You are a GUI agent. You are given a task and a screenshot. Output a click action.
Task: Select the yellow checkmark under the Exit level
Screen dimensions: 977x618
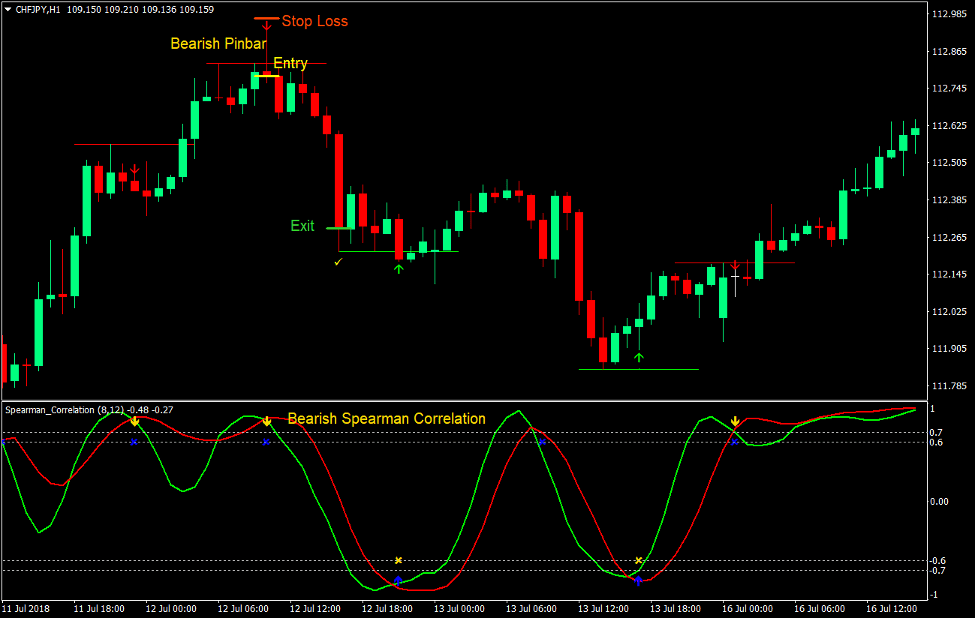coord(337,262)
